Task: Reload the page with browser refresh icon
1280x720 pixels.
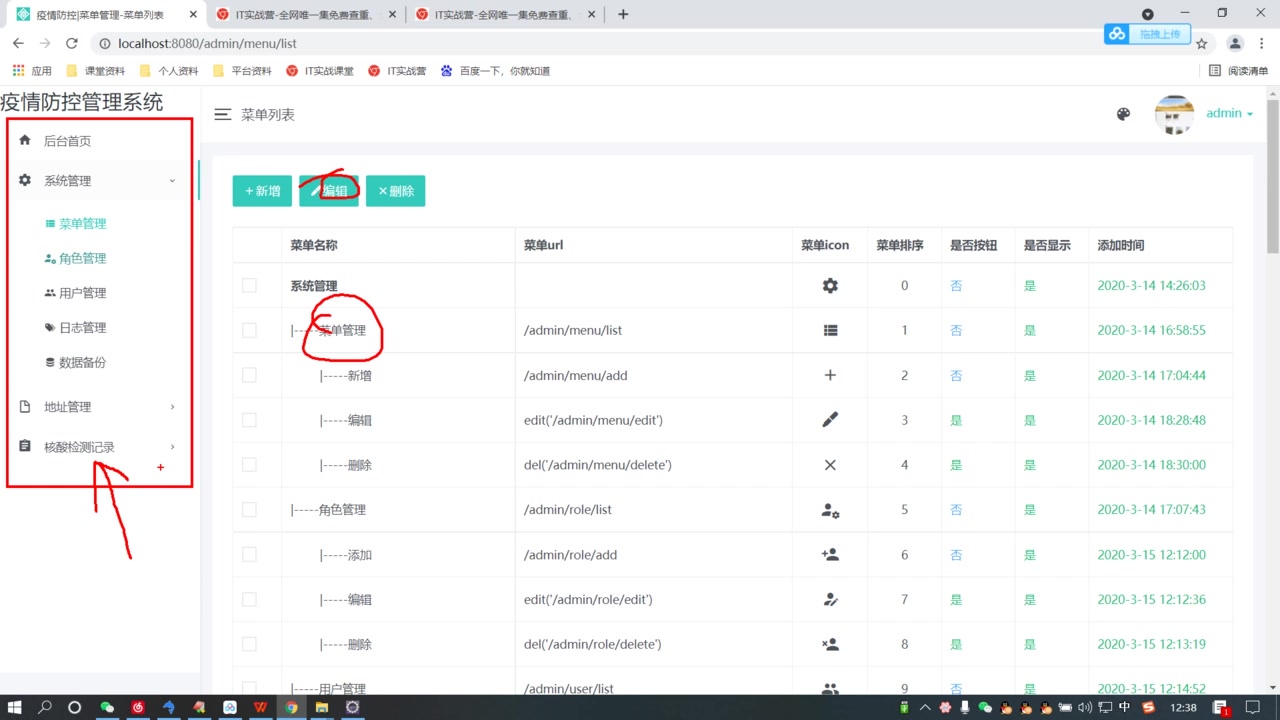Action: point(72,44)
